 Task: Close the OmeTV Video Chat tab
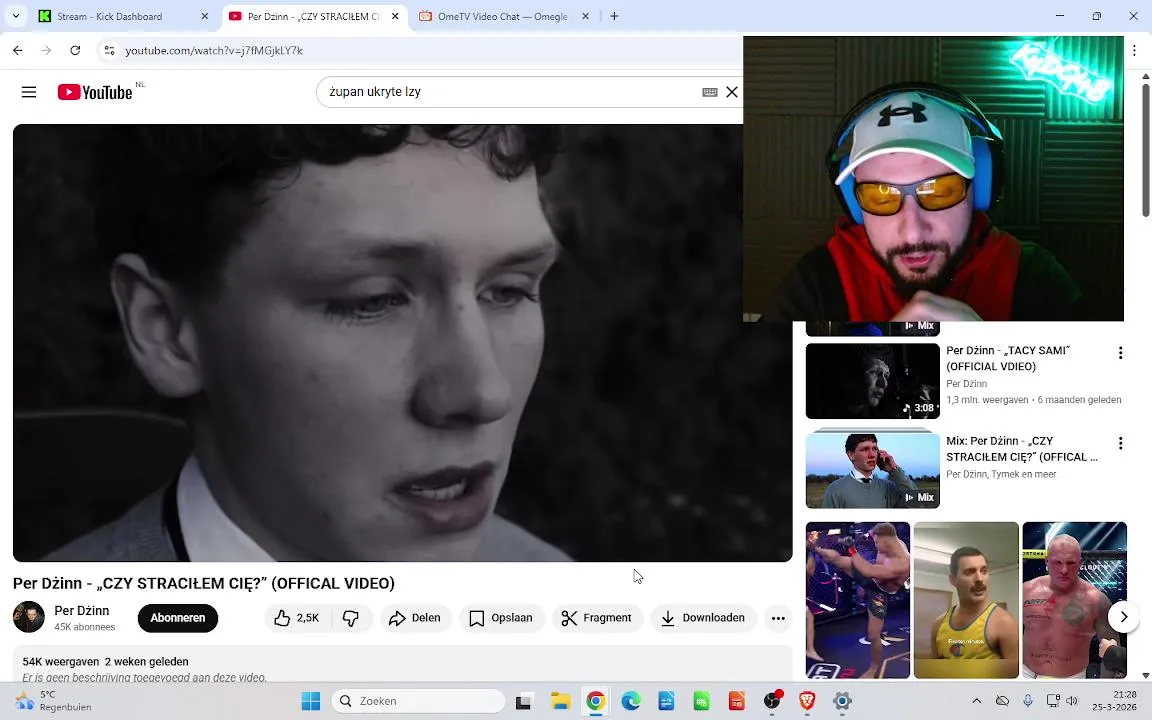click(586, 16)
